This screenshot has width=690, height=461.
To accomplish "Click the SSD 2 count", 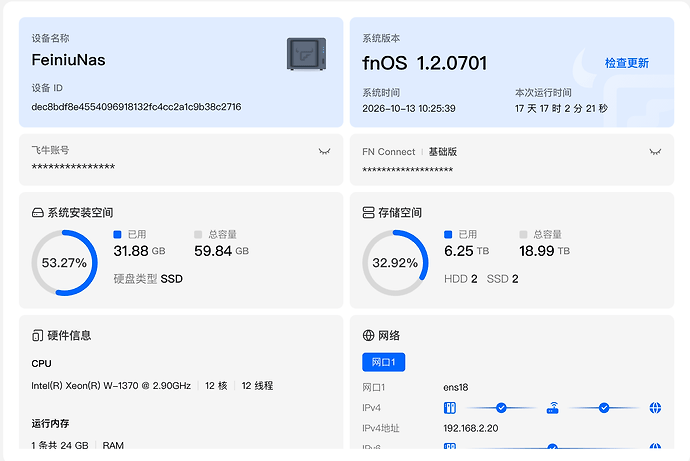I will click(x=503, y=279).
